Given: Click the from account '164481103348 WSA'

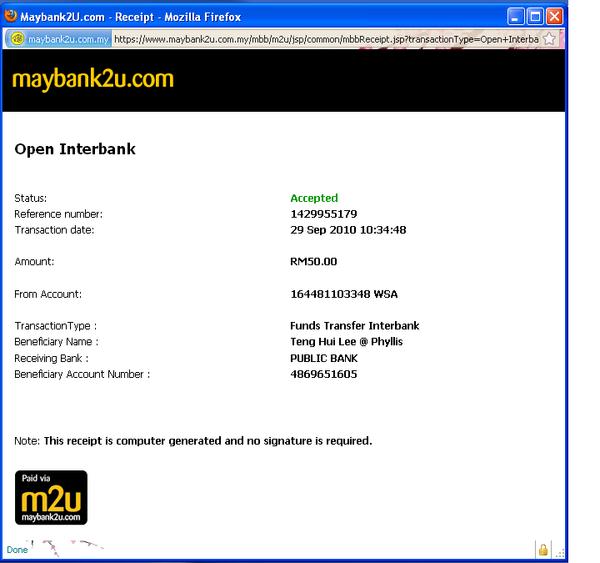Looking at the screenshot, I should click(x=344, y=294).
